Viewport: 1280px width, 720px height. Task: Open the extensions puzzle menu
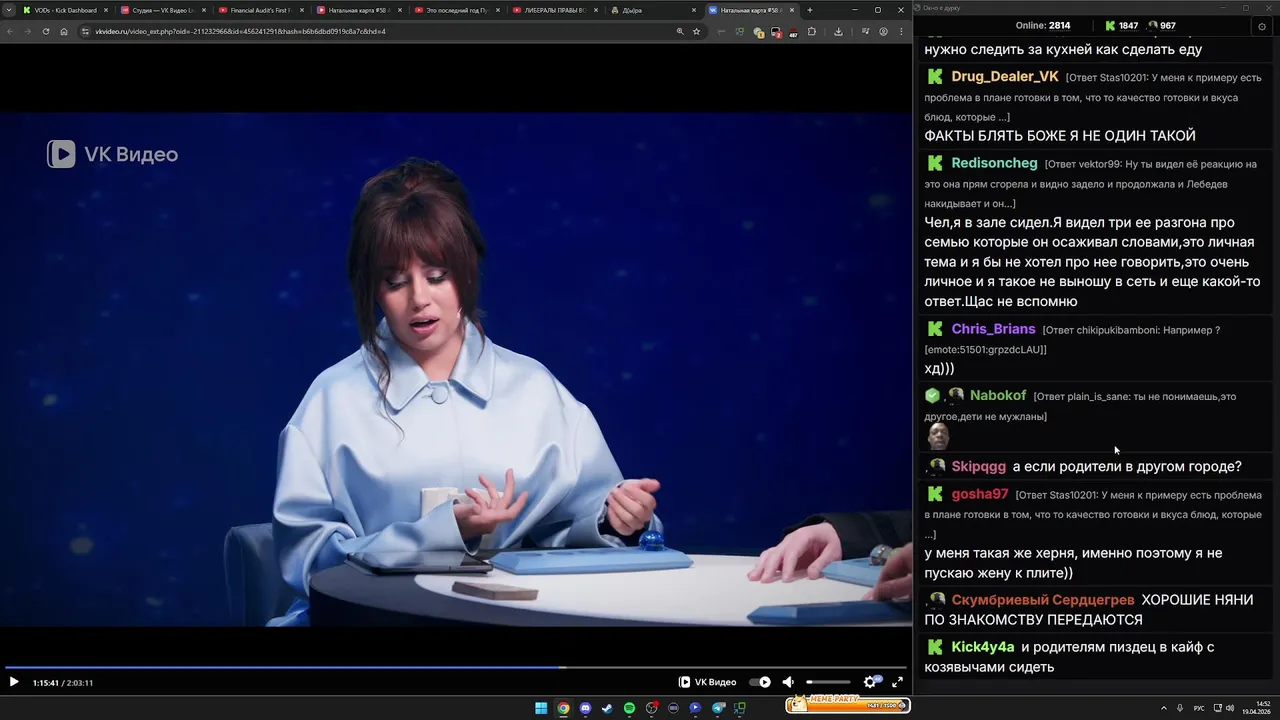812,31
